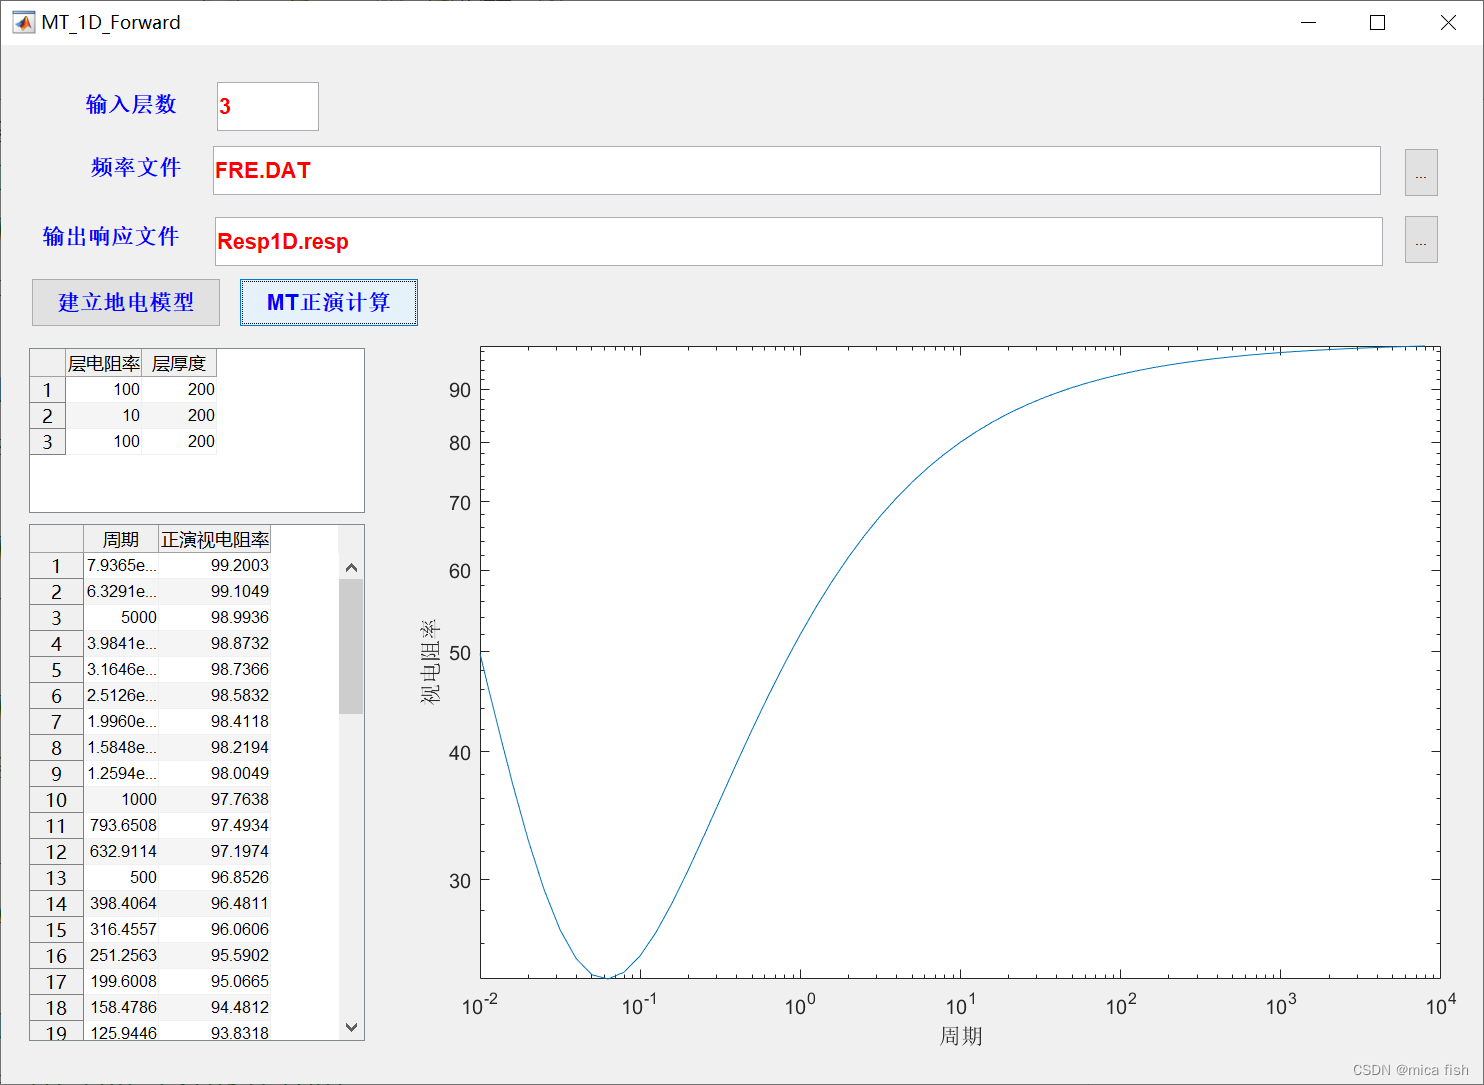This screenshot has height=1085, width=1484.
Task: Click result cell 95.0665
Action: [x=215, y=981]
